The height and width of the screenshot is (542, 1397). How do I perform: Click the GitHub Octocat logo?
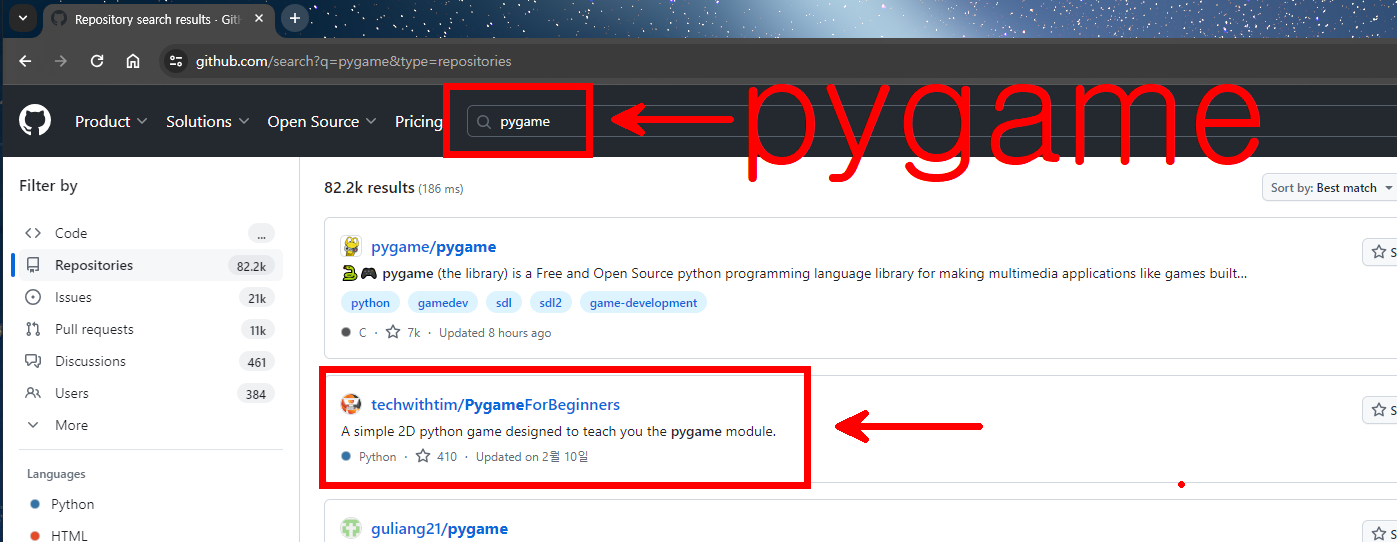[x=35, y=121]
